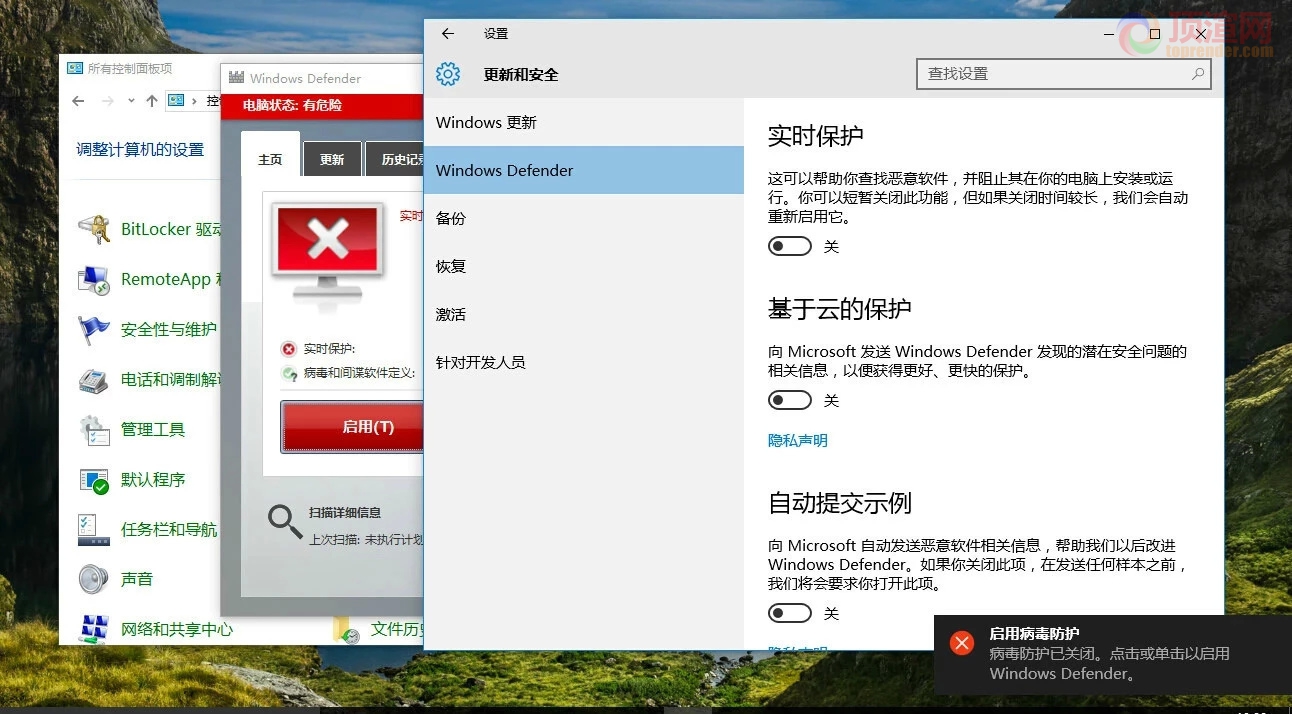The width and height of the screenshot is (1292, 714).
Task: Click the magnifier icon beside 扫描详细信息
Action: coord(285,522)
